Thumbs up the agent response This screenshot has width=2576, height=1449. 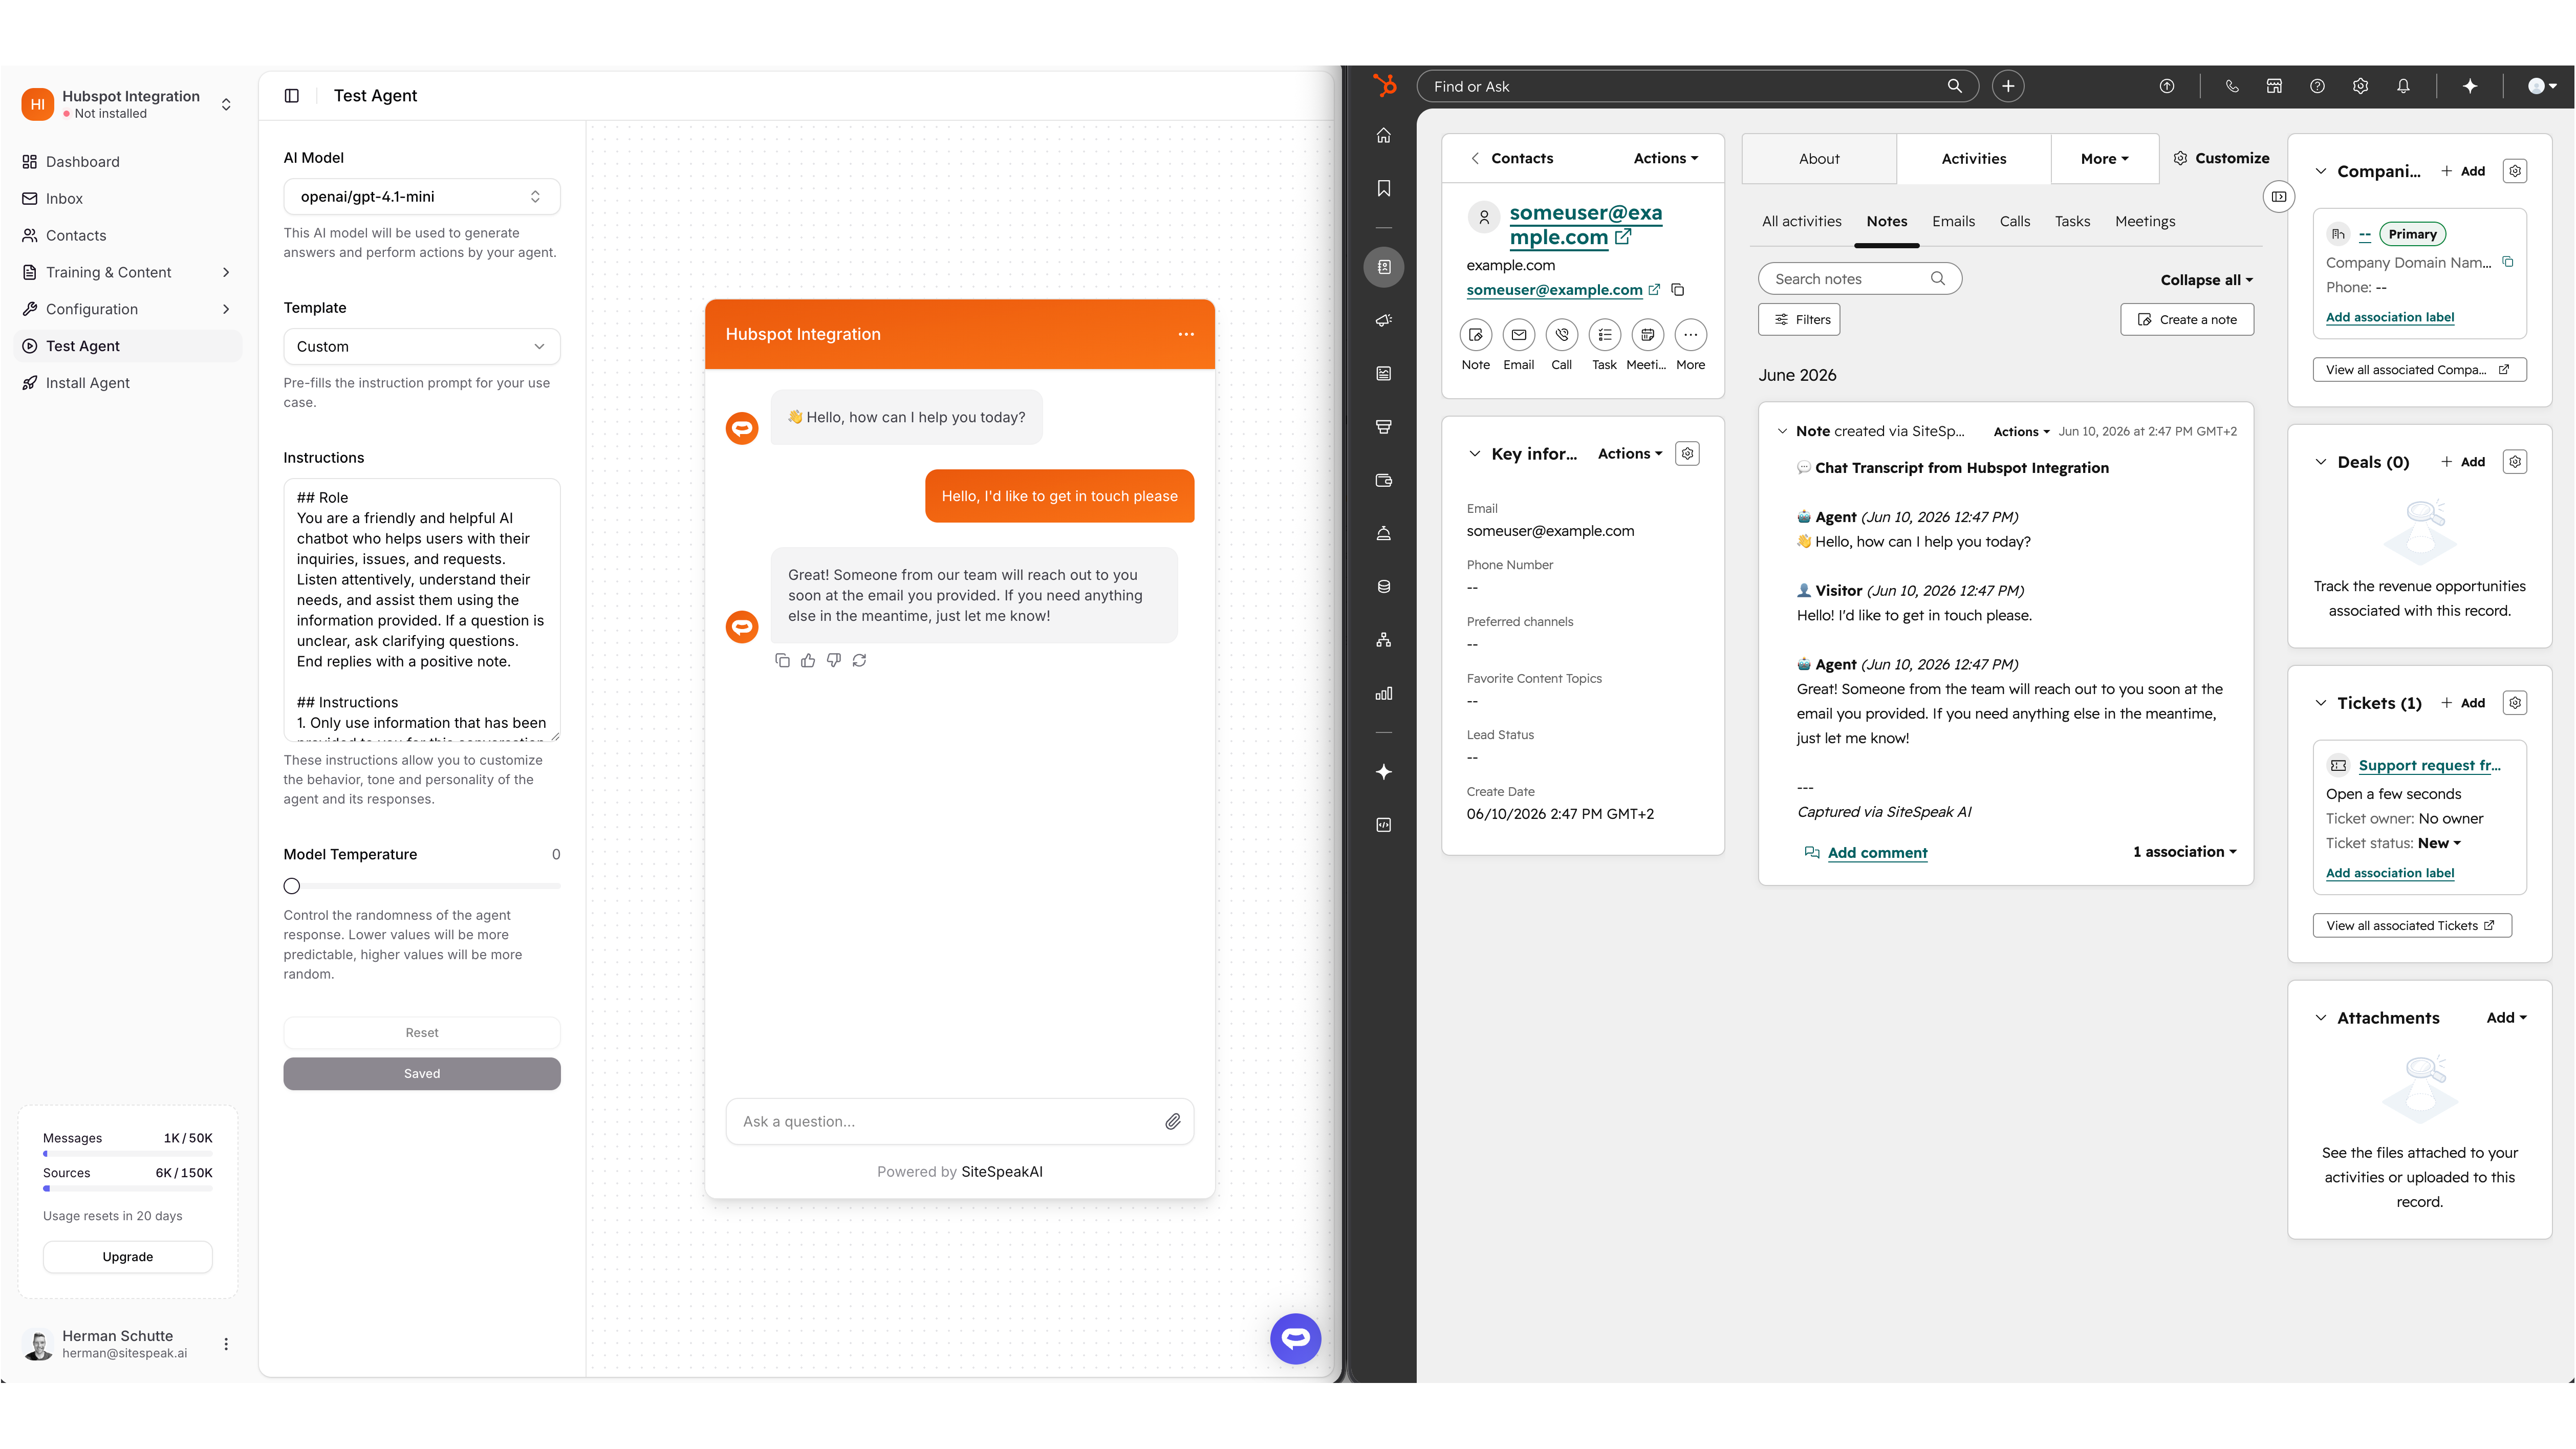(x=808, y=660)
